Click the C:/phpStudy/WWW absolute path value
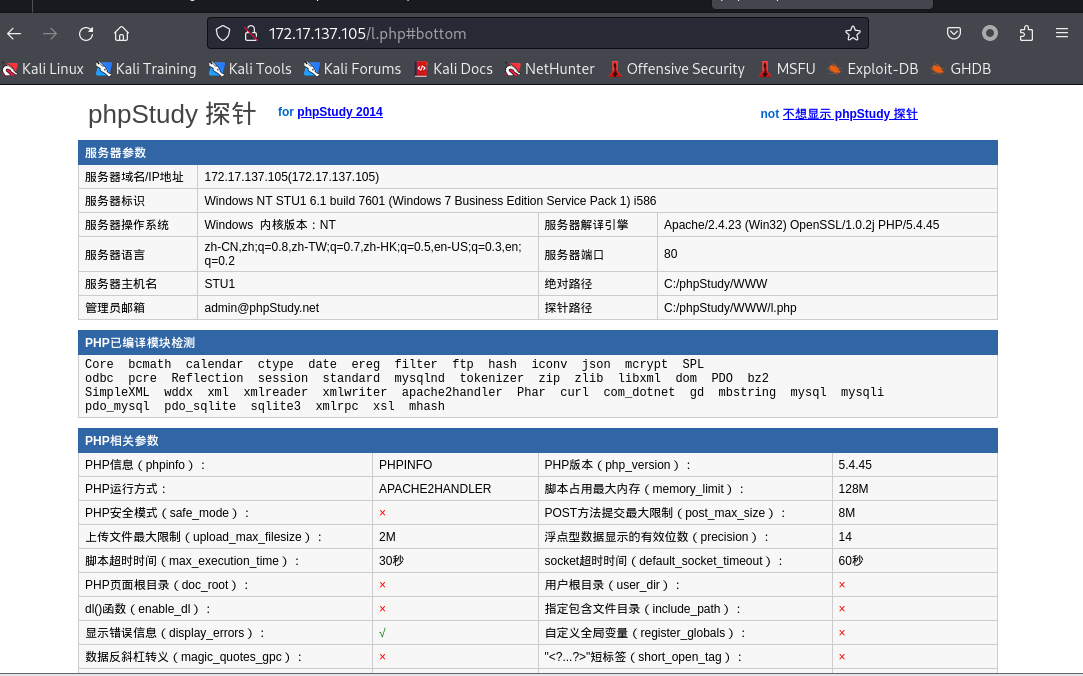This screenshot has height=676, width=1083. click(715, 284)
